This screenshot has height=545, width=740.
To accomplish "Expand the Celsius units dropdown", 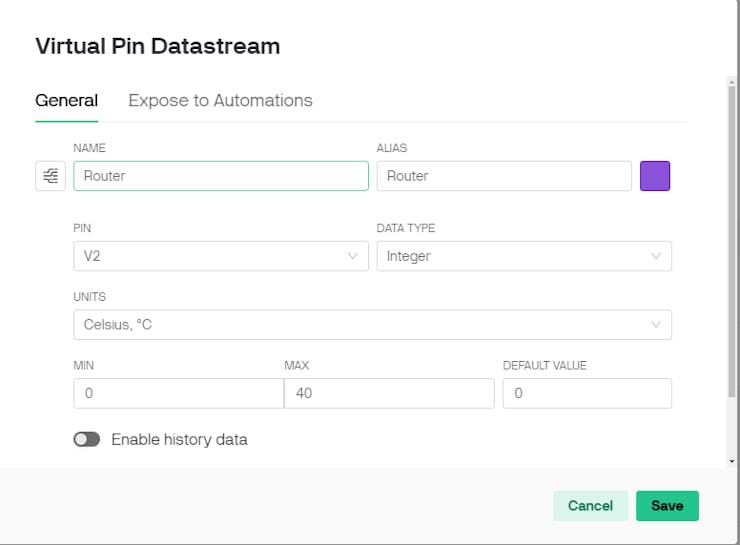I will (x=360, y=325).
